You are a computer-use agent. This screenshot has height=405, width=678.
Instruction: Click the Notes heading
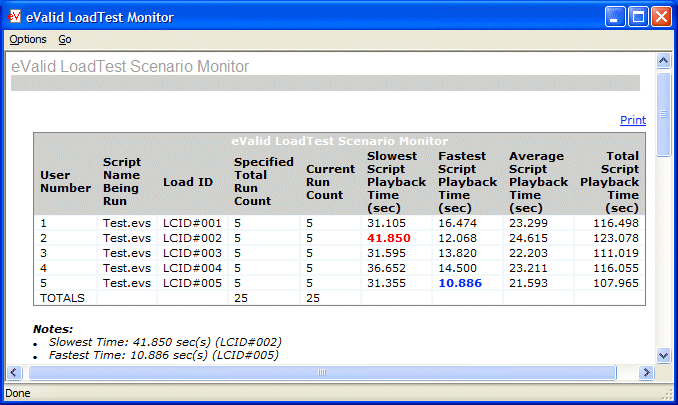click(53, 329)
